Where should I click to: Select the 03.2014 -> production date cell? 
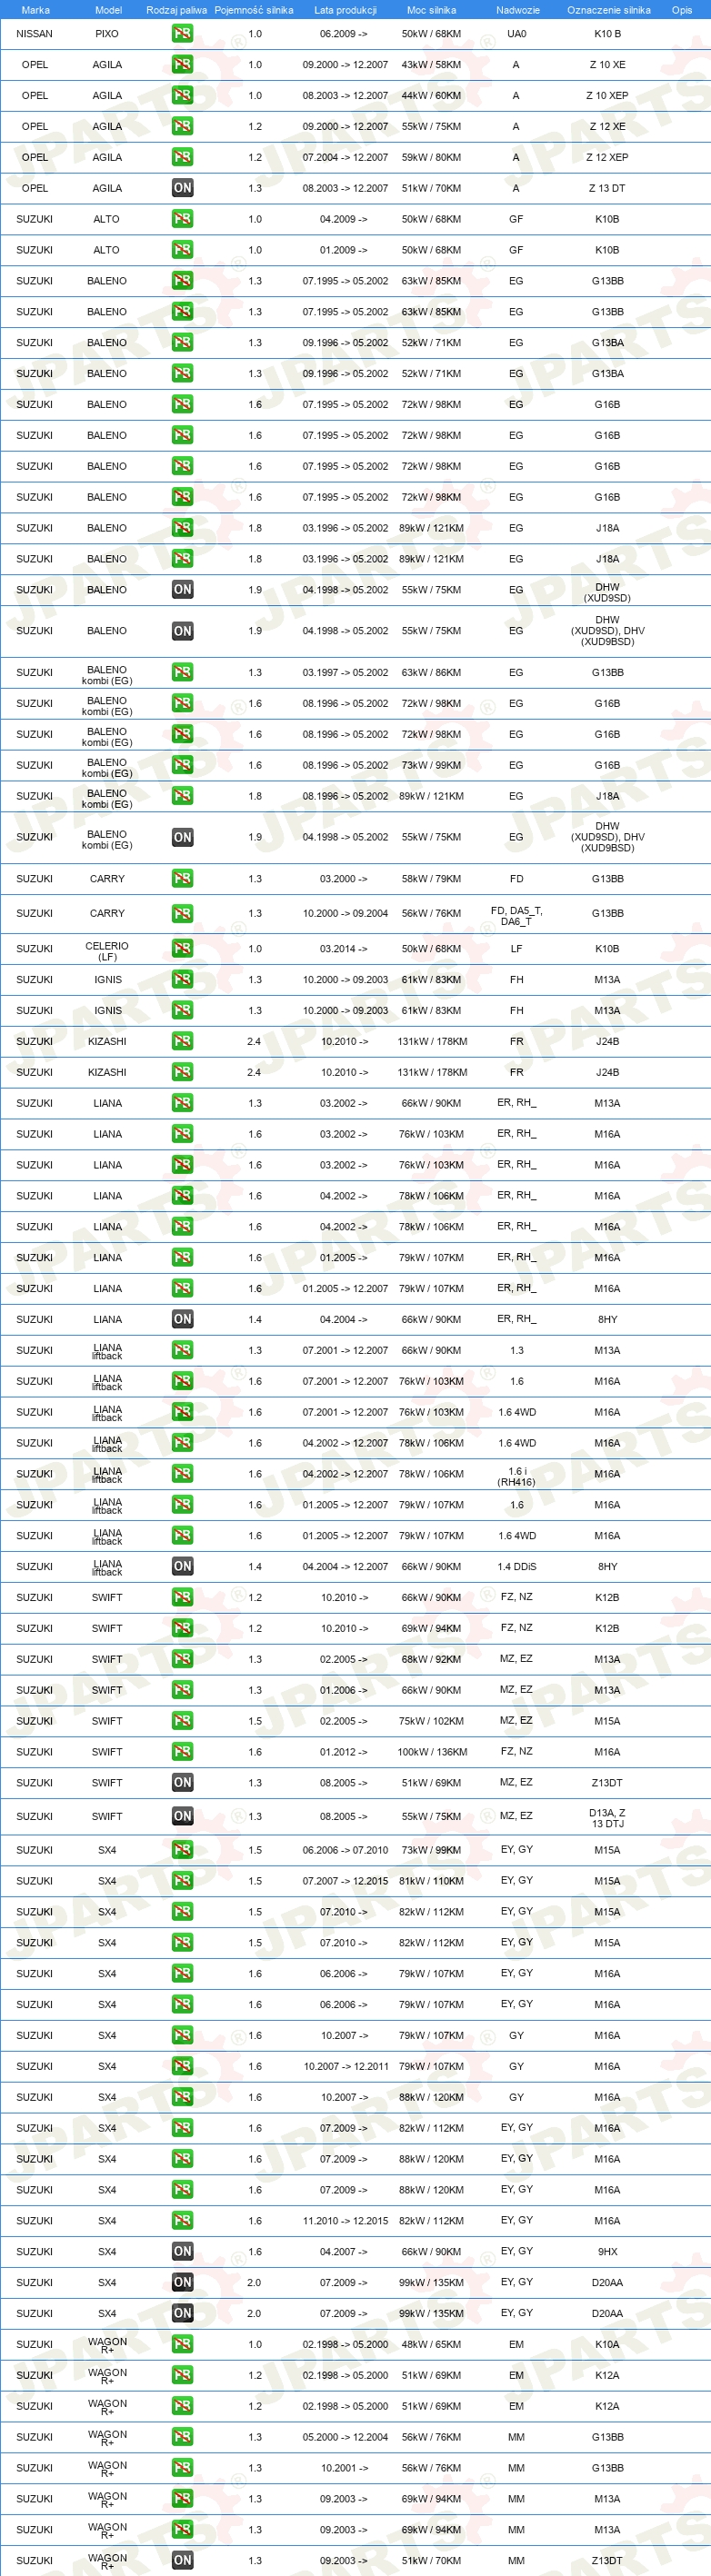344,949
